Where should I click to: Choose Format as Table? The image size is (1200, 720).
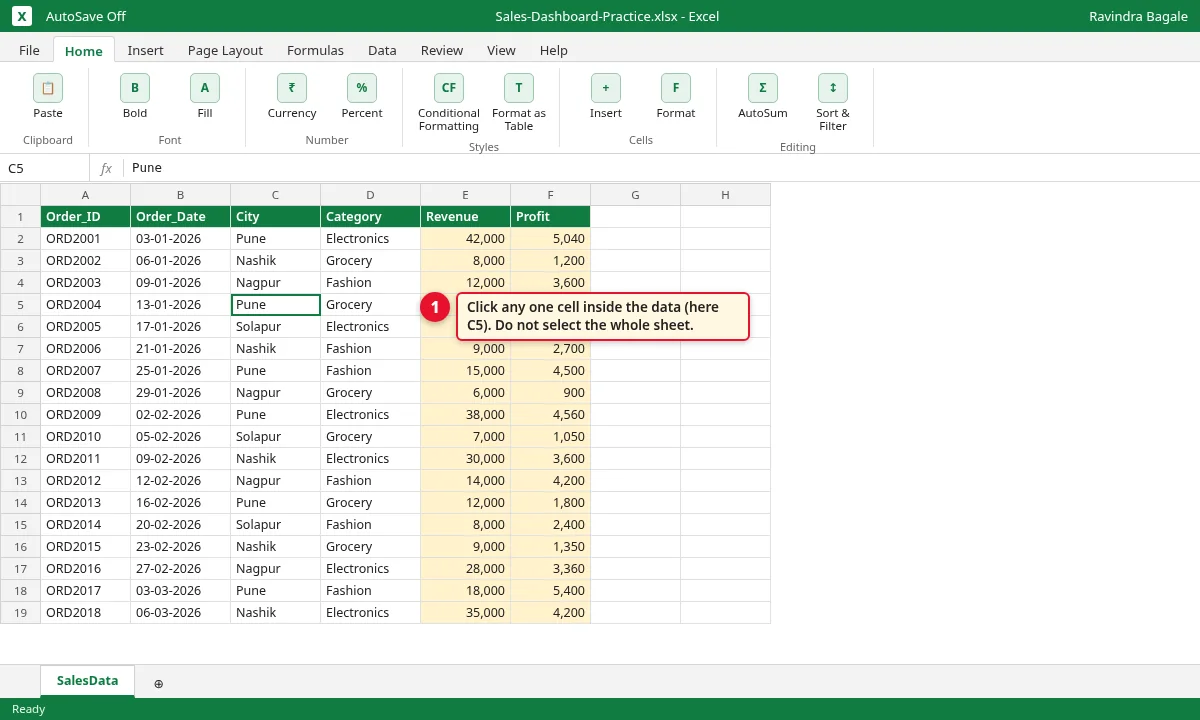pyautogui.click(x=519, y=88)
